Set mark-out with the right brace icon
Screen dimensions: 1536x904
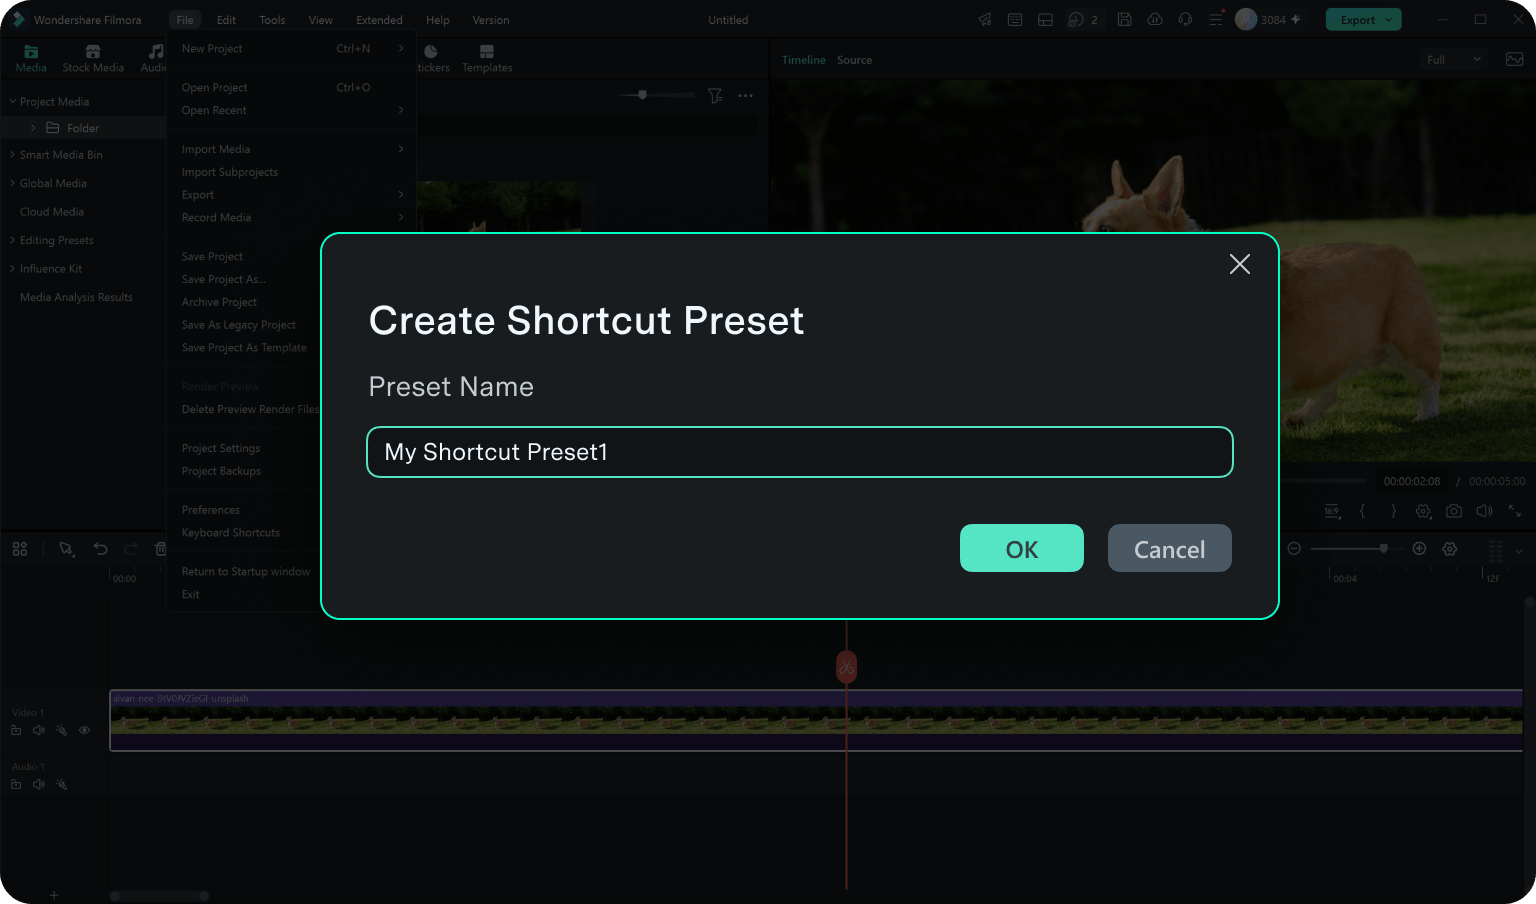[1393, 511]
